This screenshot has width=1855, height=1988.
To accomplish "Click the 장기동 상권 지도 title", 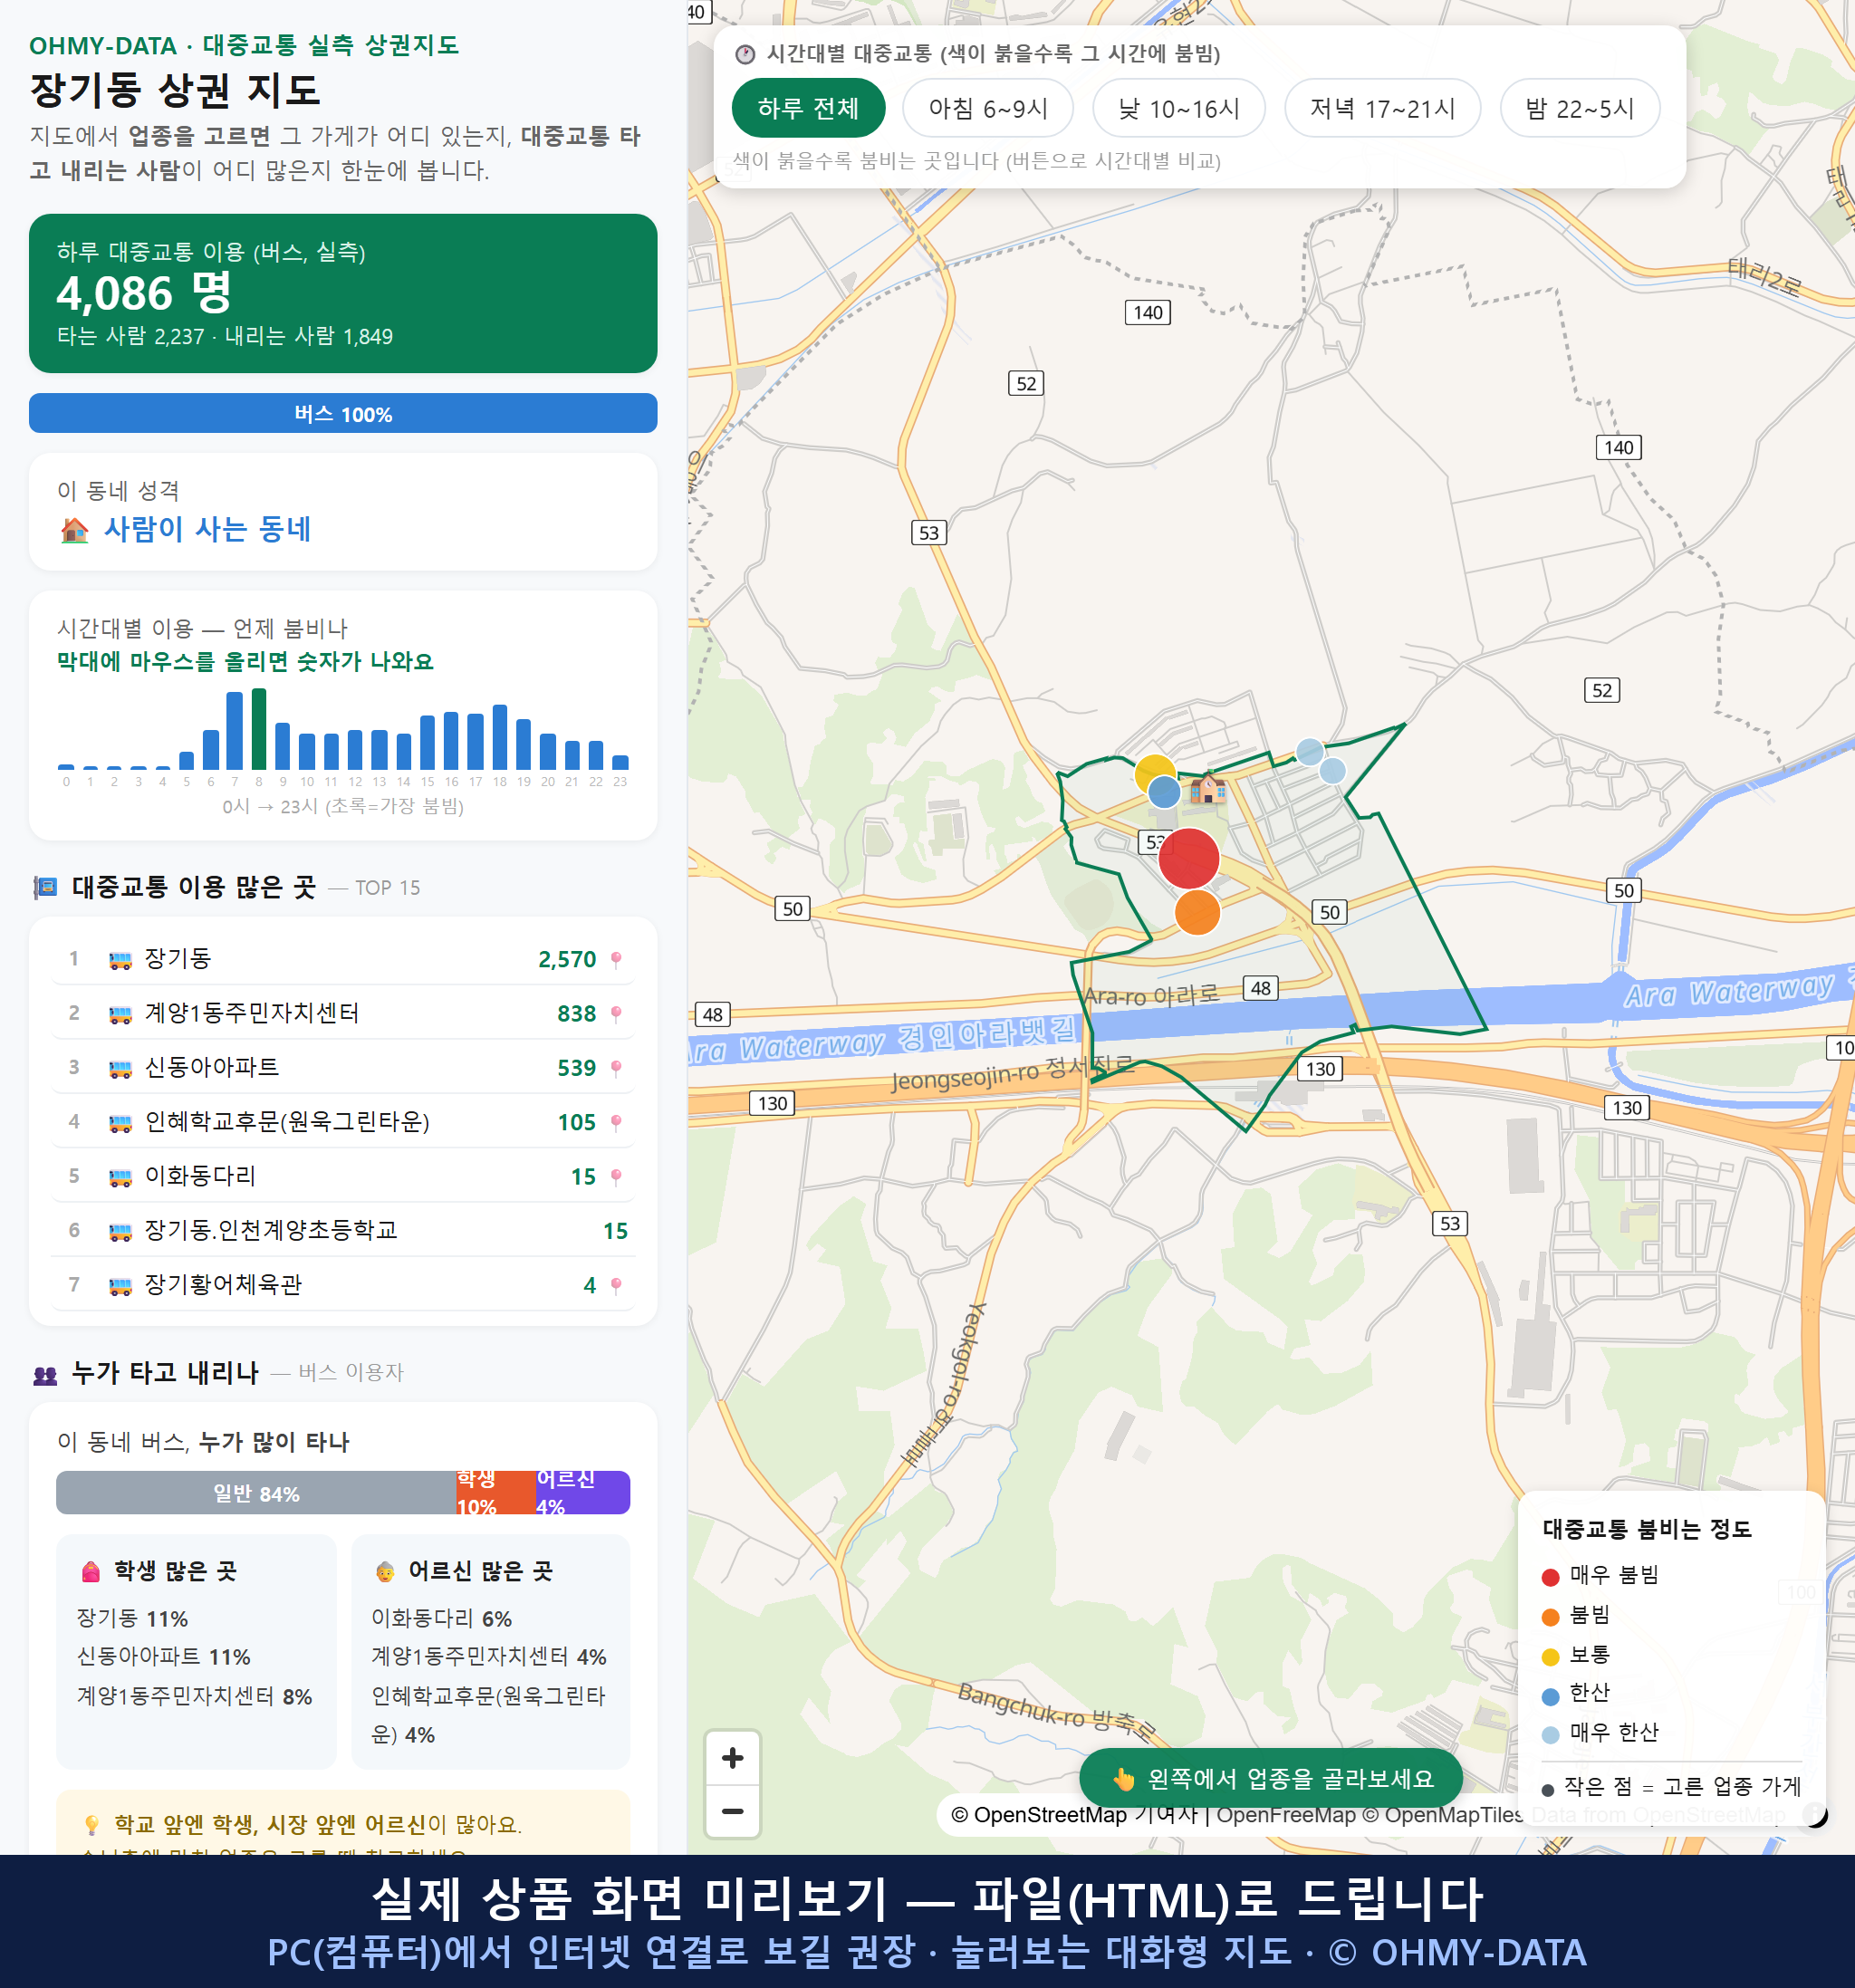I will (x=176, y=90).
